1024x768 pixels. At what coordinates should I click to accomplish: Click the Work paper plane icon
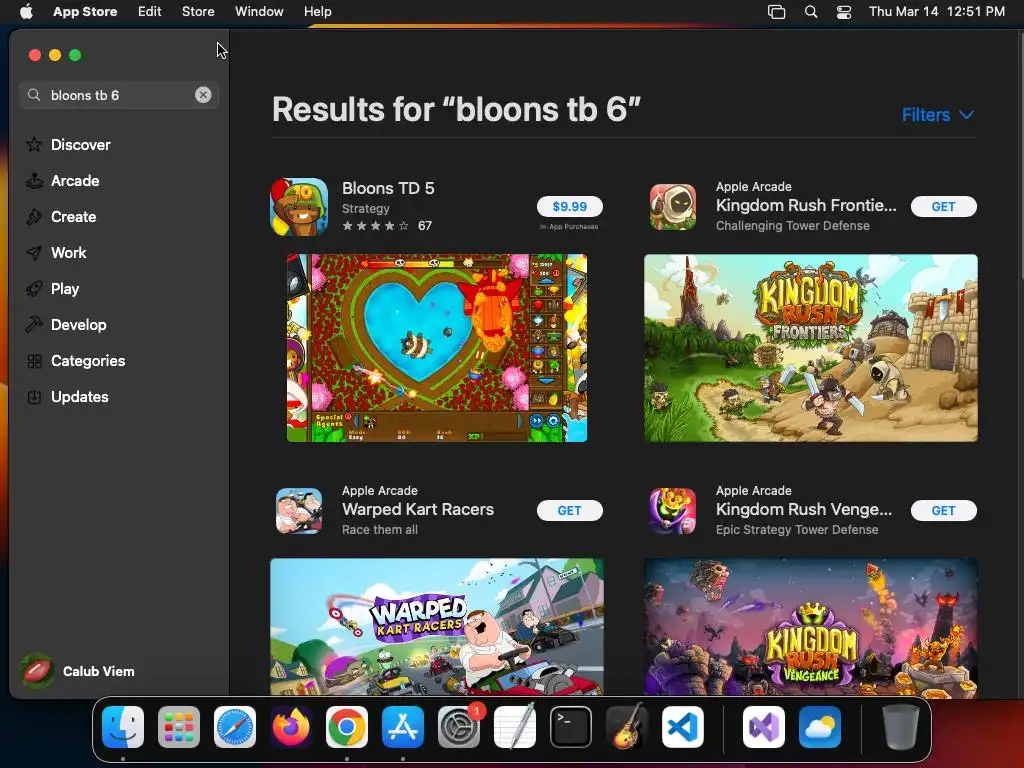point(34,252)
